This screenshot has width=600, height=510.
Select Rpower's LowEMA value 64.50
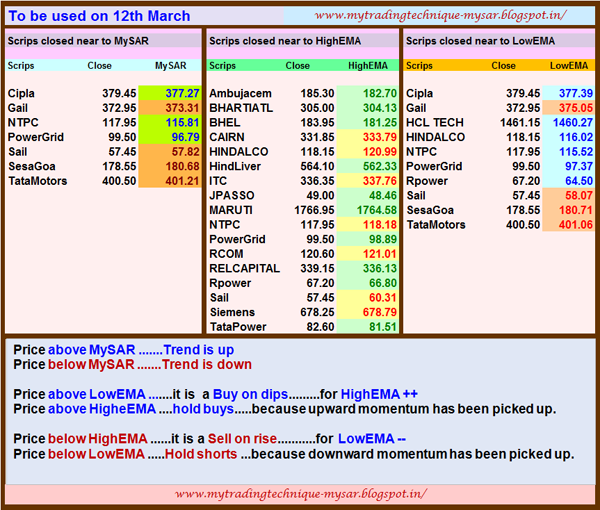click(579, 181)
